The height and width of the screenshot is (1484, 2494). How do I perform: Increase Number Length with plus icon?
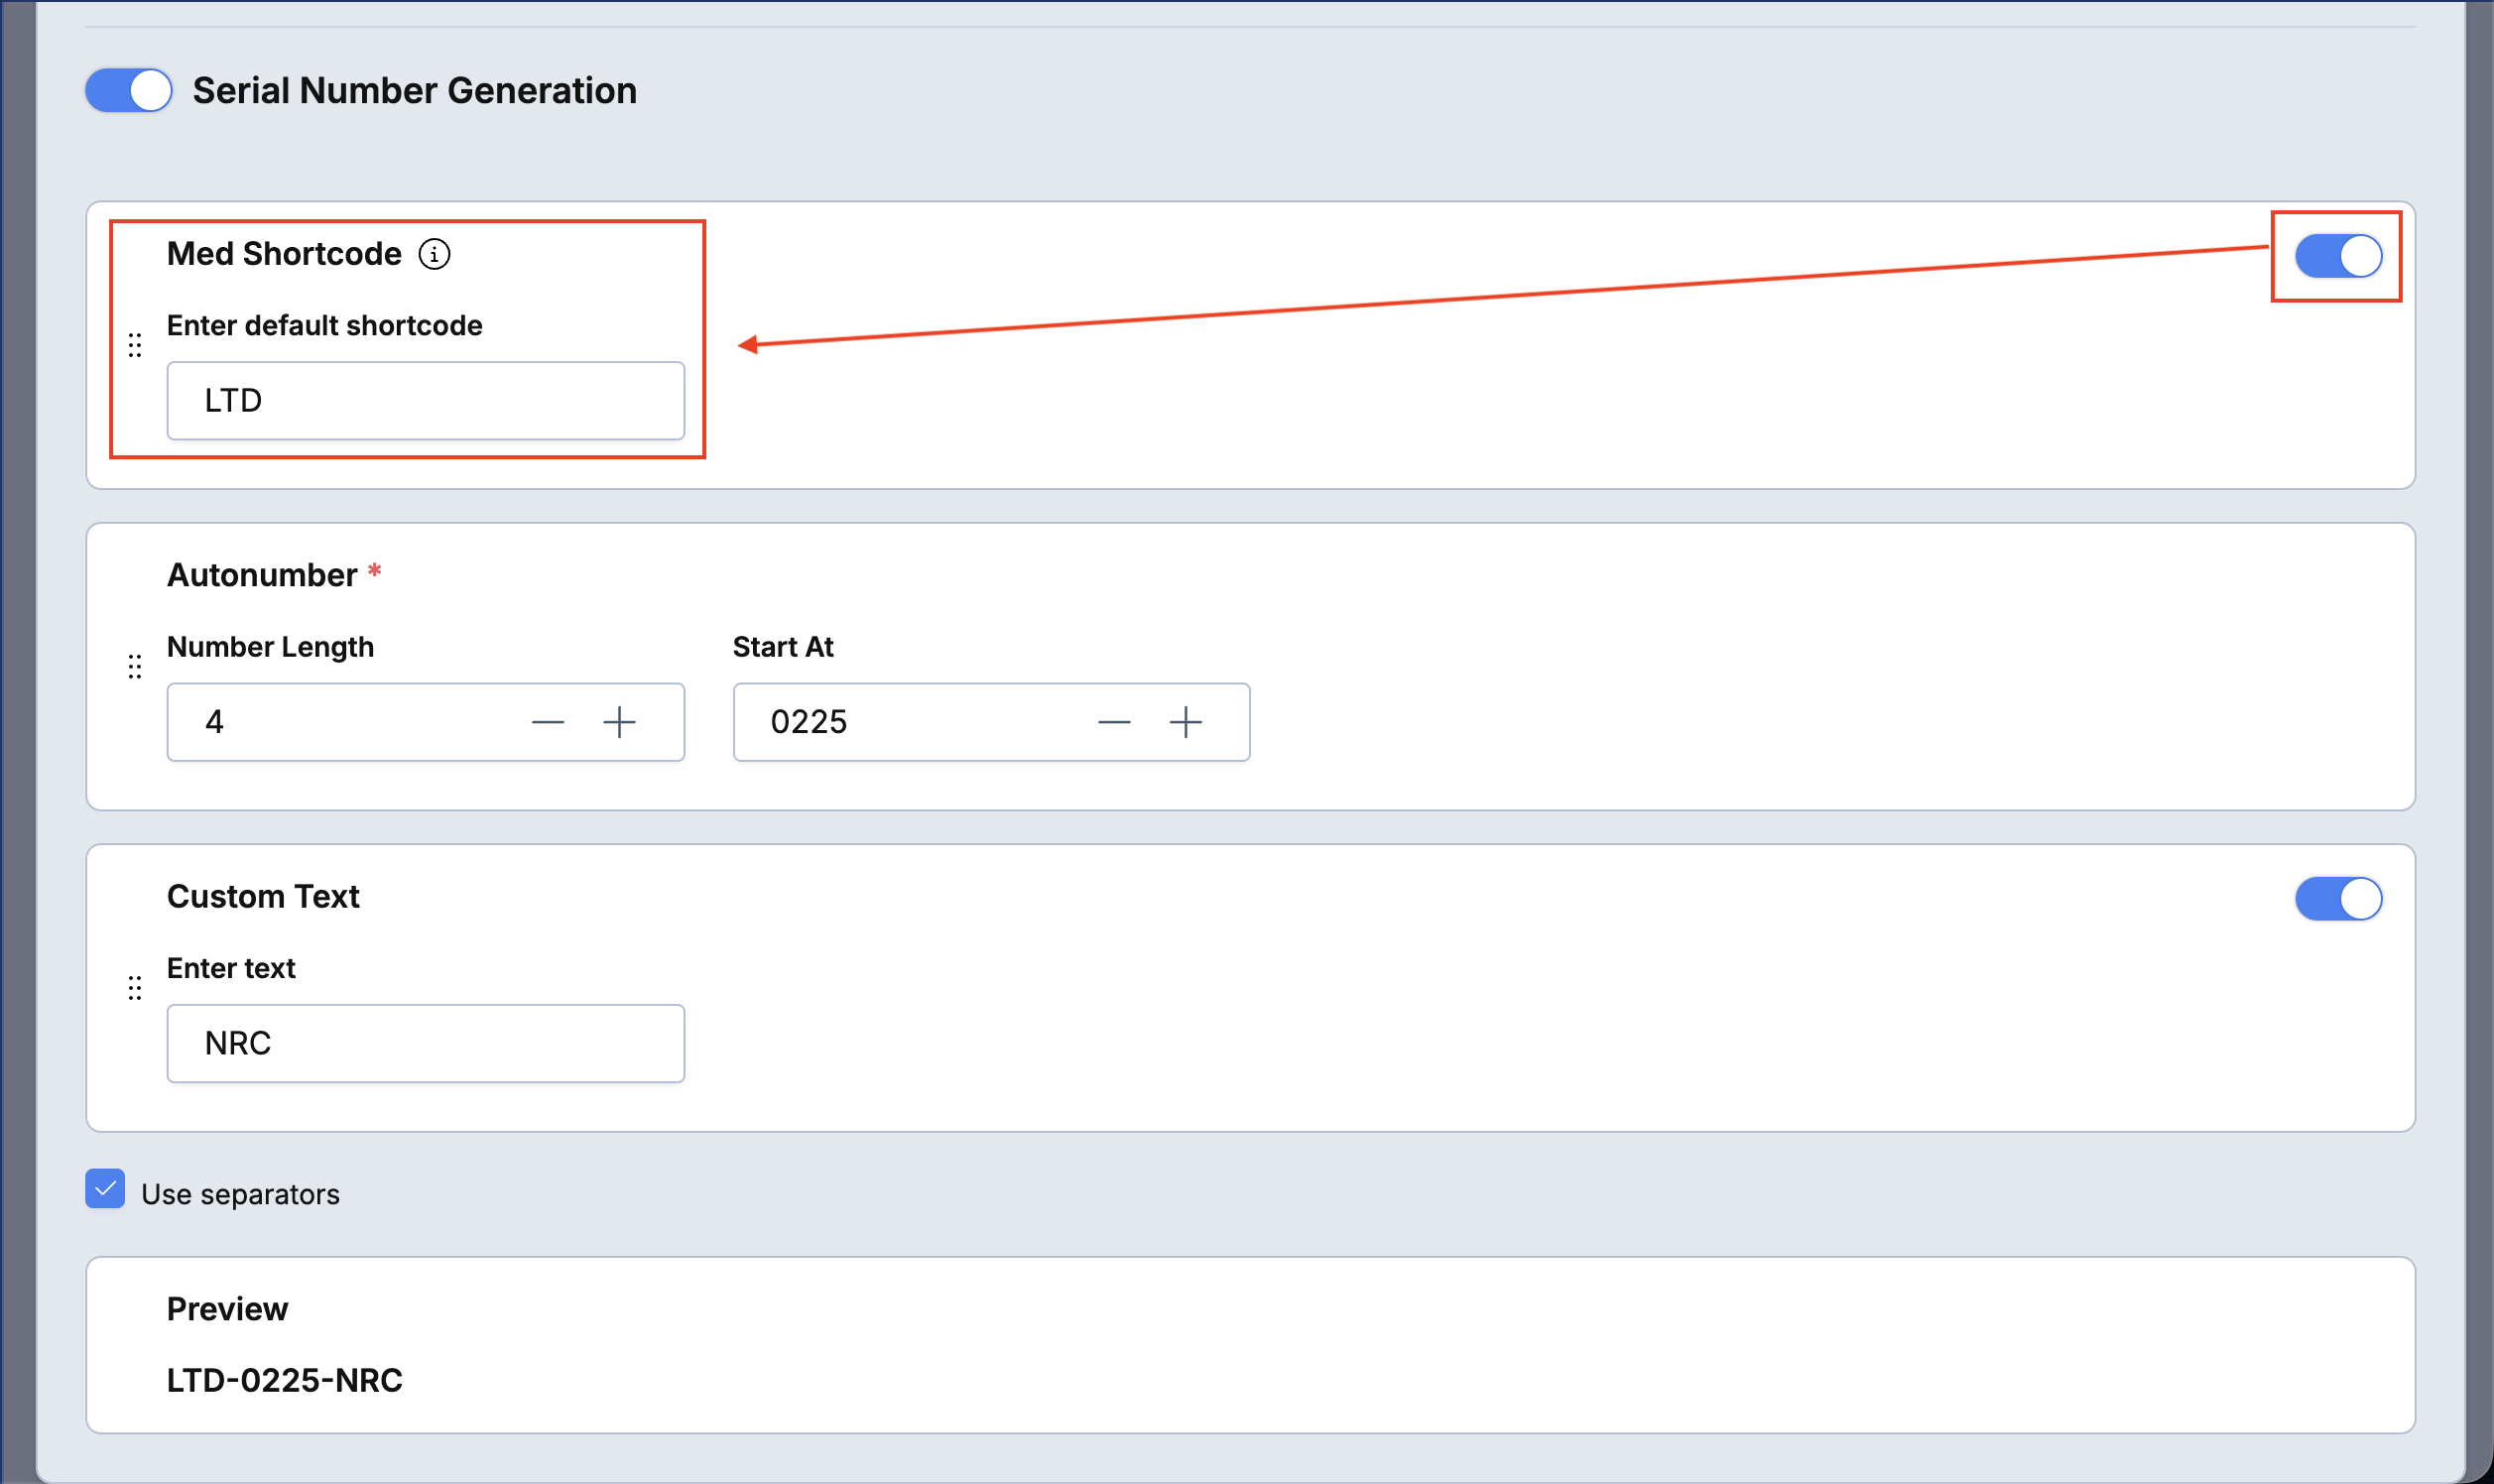pyautogui.click(x=620, y=722)
